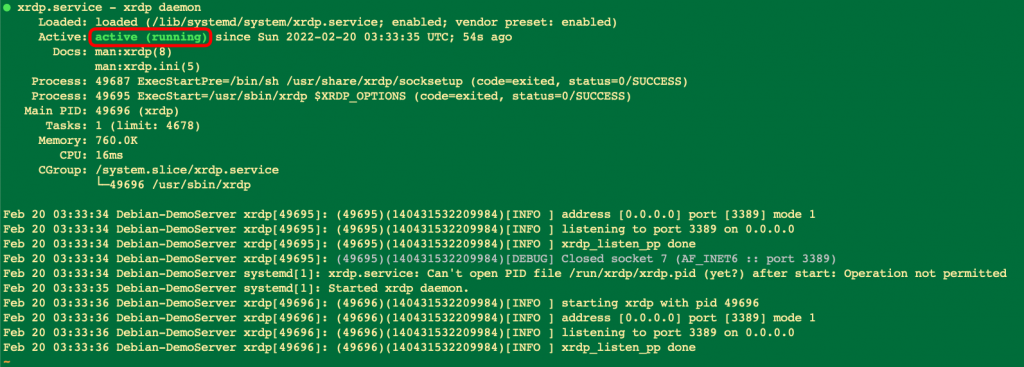Click the $XRDP_OPTIONS ExecStart line

331,96
